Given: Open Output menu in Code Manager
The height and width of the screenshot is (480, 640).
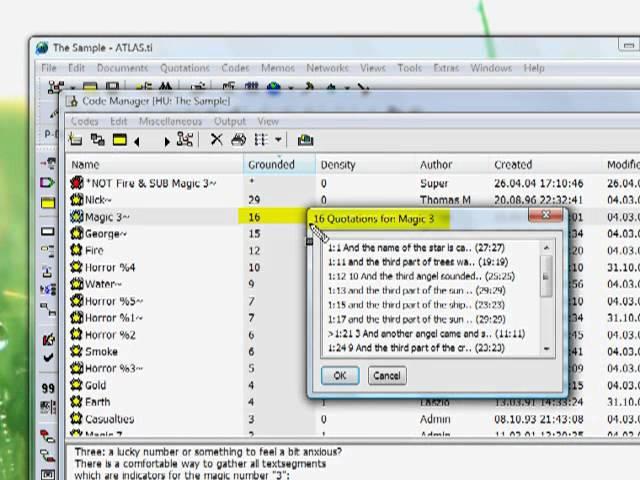Looking at the screenshot, I should pos(230,121).
